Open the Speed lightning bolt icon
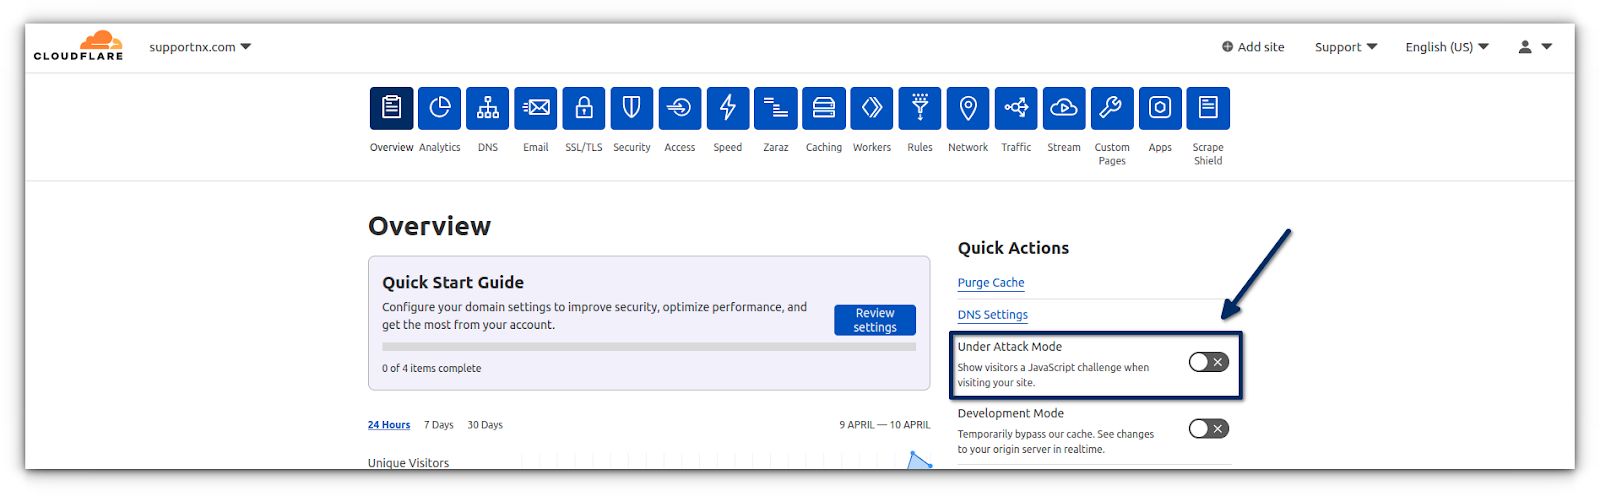Image resolution: width=1600 pixels, height=496 pixels. point(728,108)
